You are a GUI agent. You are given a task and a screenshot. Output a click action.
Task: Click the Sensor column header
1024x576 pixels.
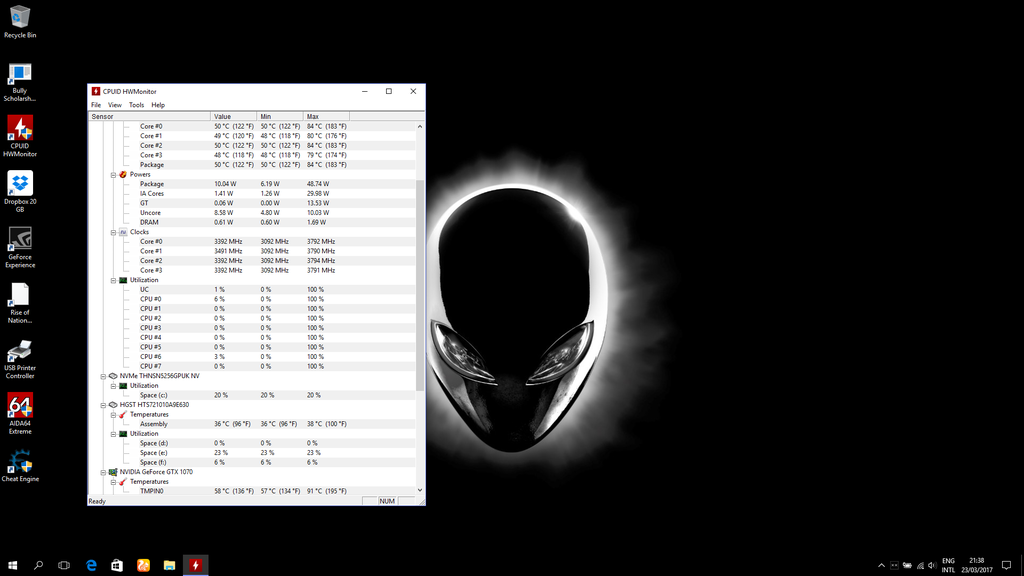tap(150, 116)
